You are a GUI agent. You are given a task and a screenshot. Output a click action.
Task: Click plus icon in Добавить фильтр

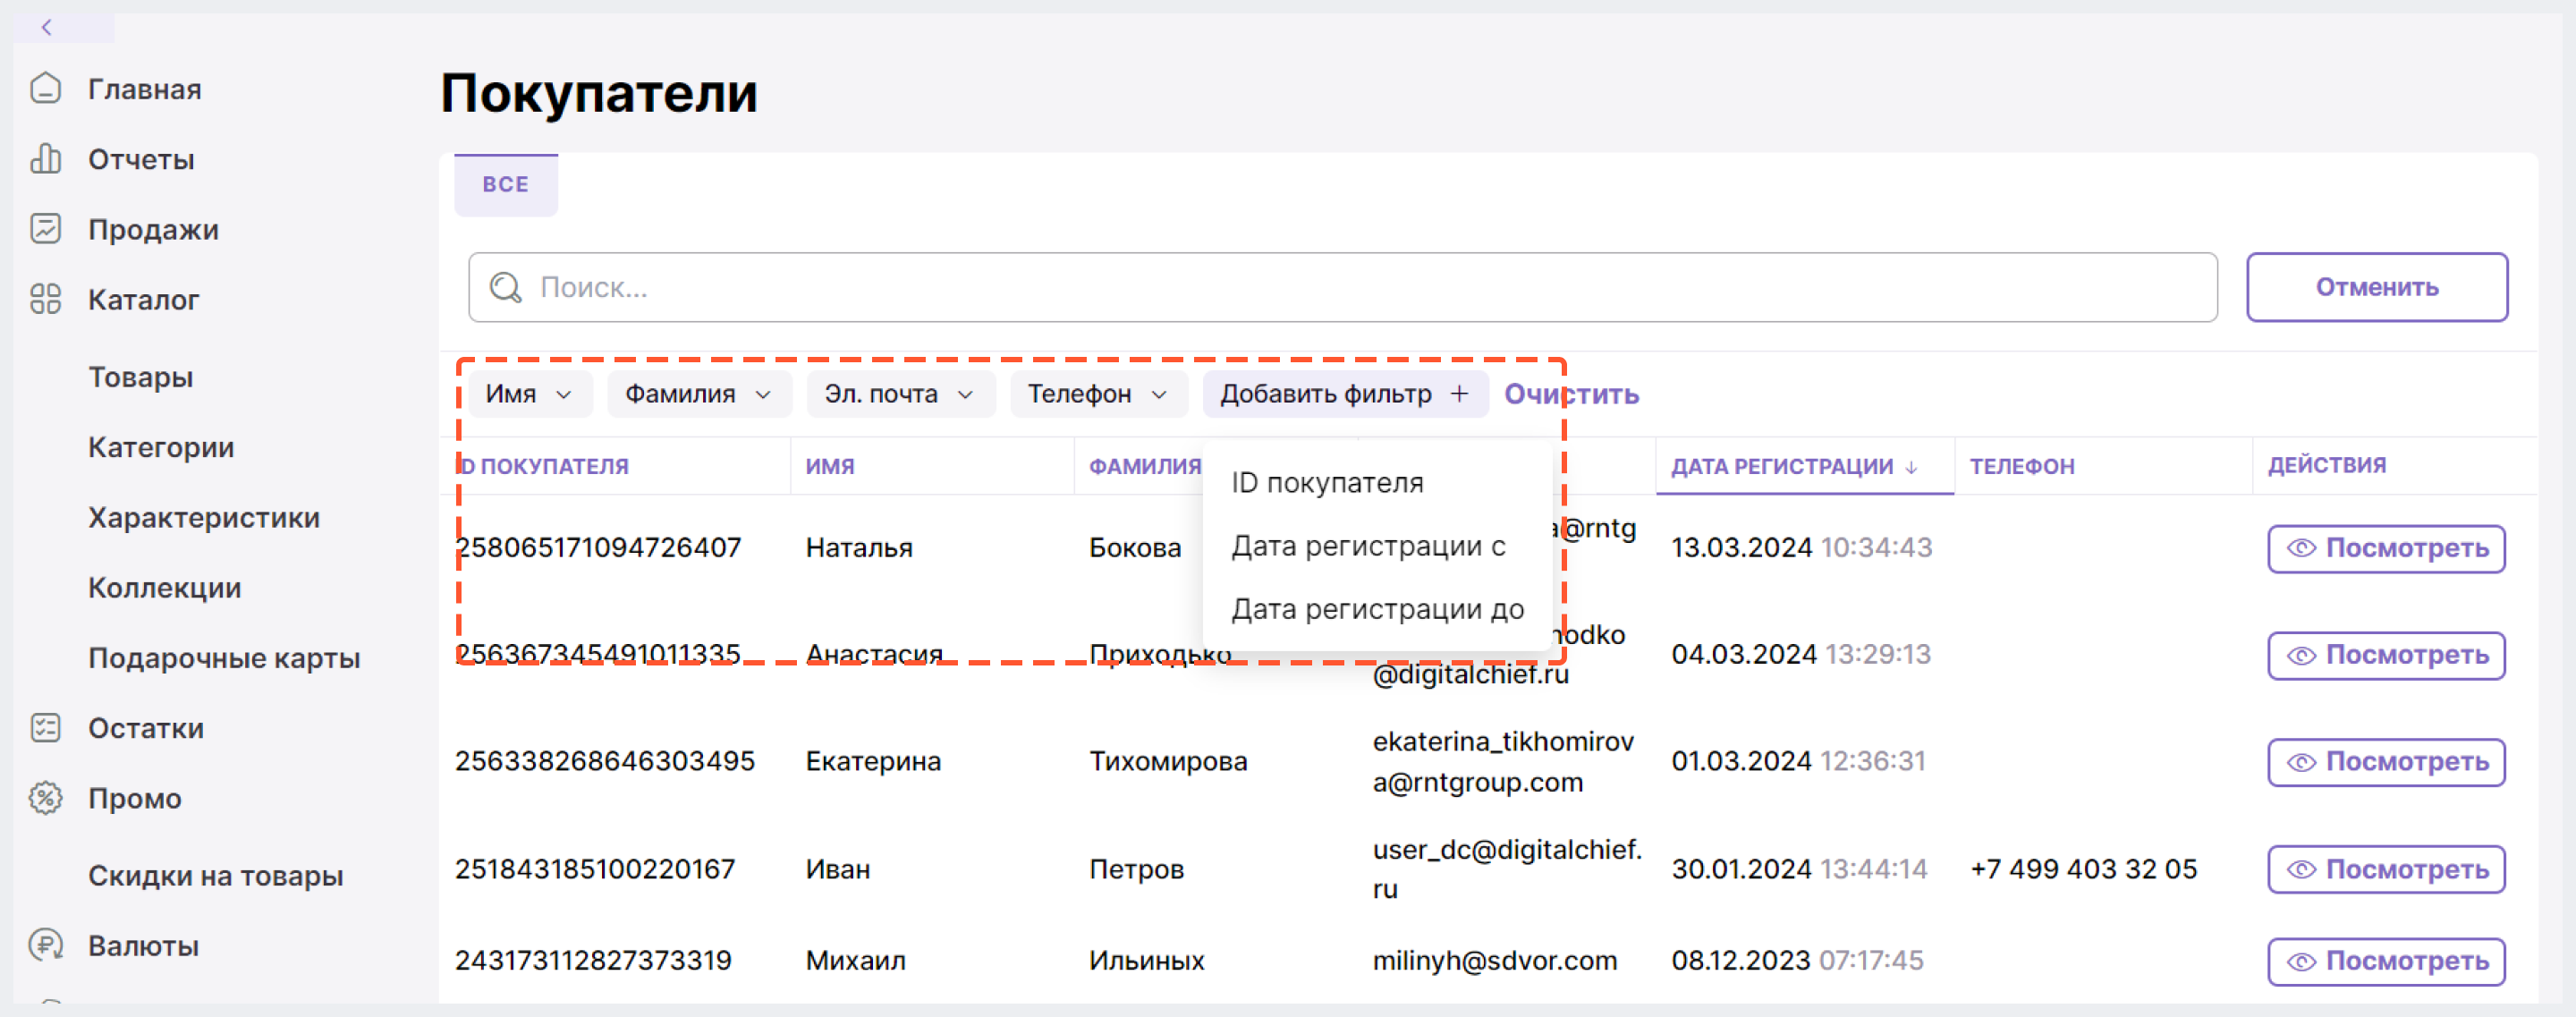tap(1460, 394)
